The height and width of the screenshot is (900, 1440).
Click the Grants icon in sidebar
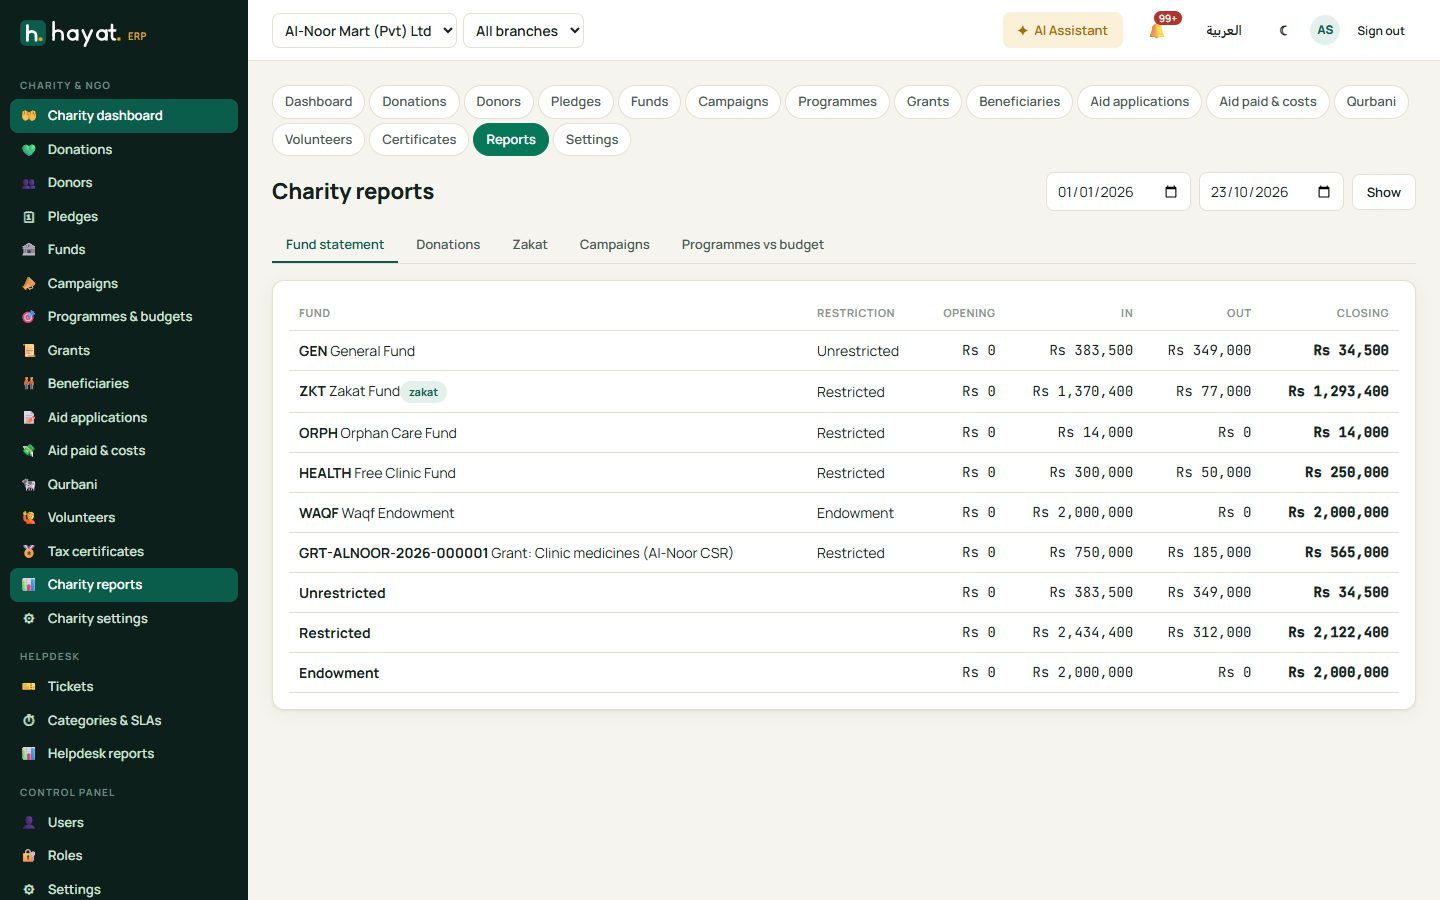tap(29, 351)
